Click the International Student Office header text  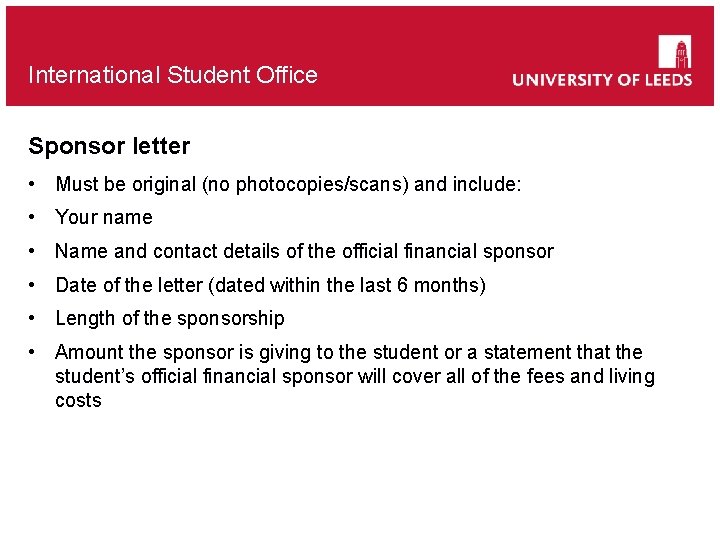tap(173, 75)
